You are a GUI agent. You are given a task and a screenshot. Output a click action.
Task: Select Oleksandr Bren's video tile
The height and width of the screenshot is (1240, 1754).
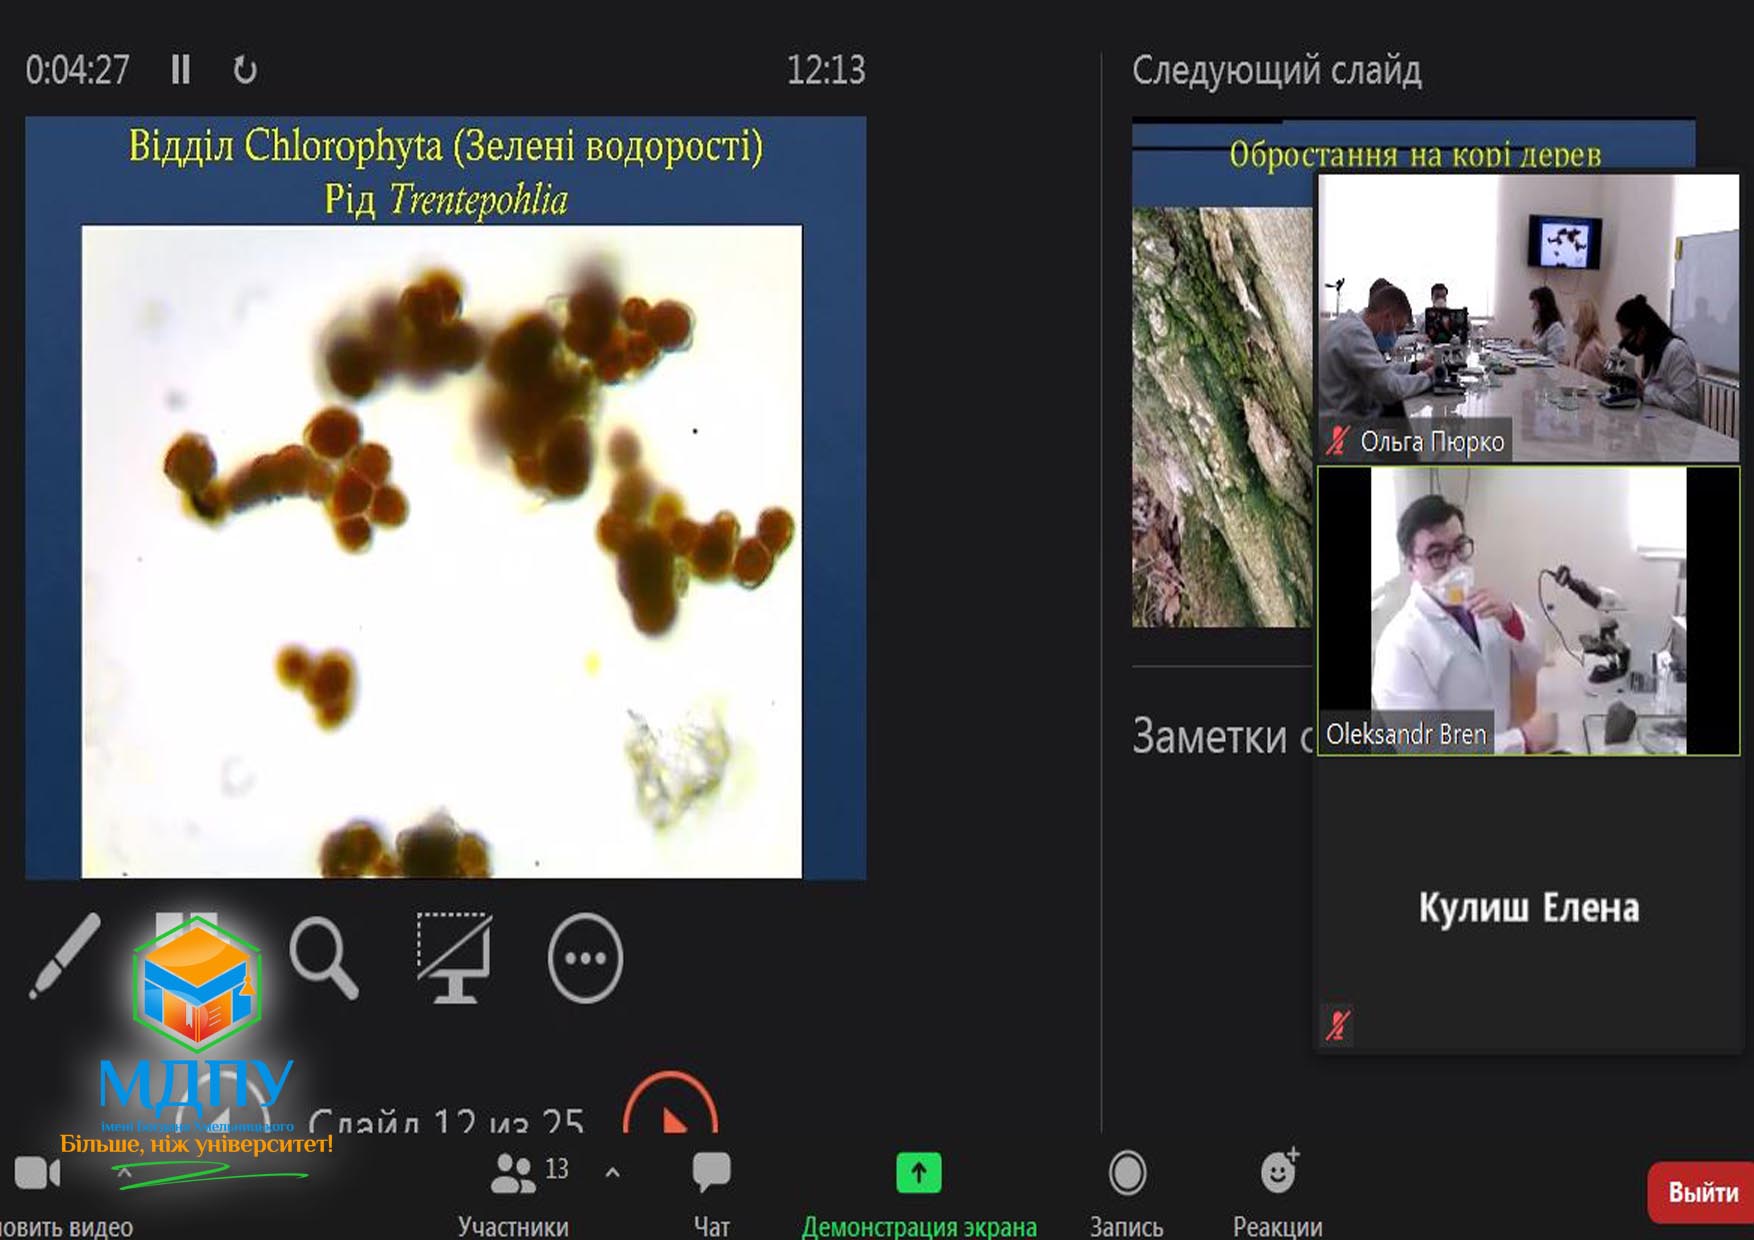tap(1528, 610)
